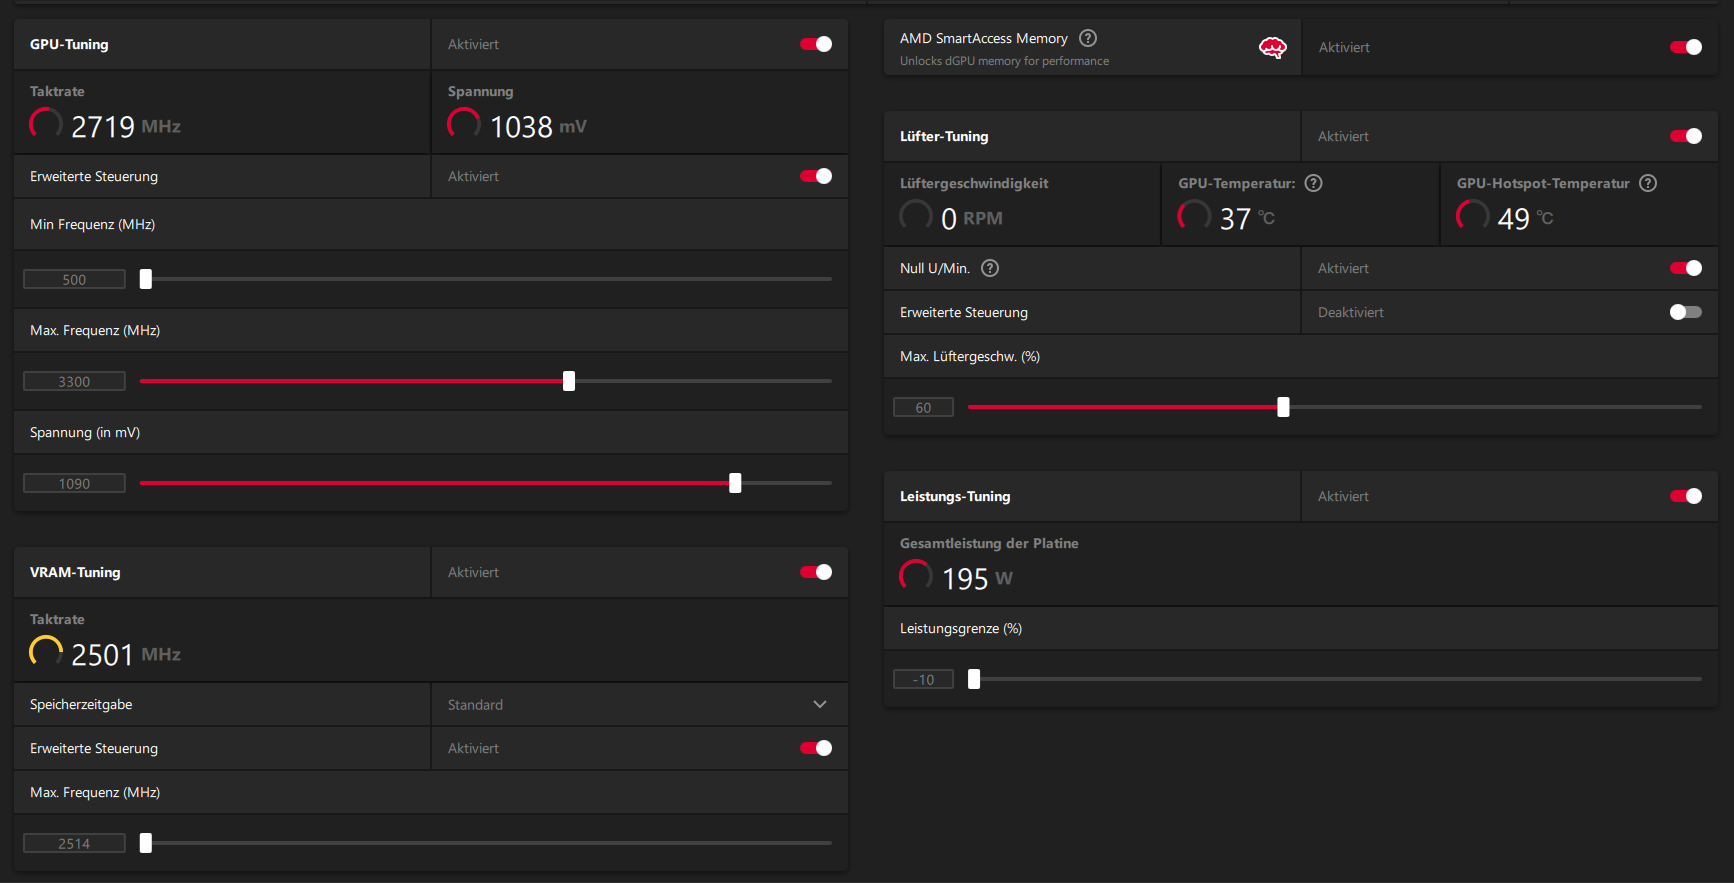Click Lüfter-Tuning section title

click(944, 136)
